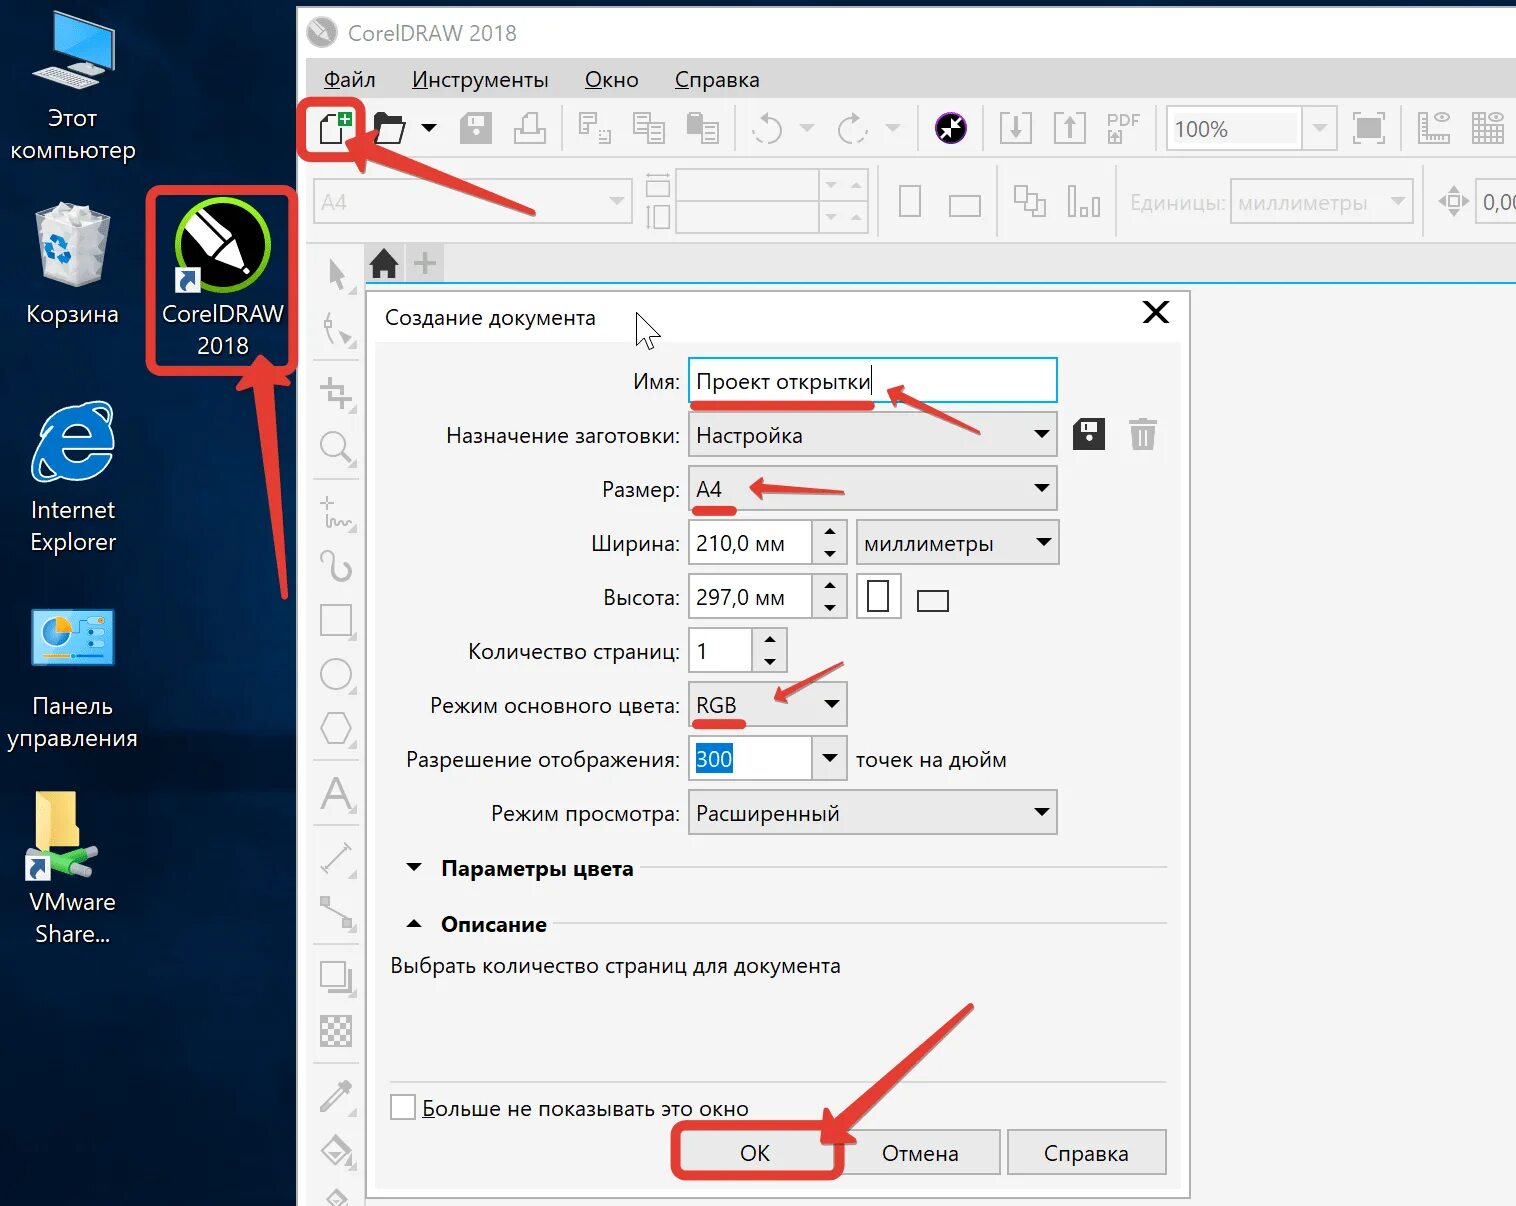Click the Publish to PDF icon
This screenshot has height=1206, width=1516.
click(x=1123, y=128)
